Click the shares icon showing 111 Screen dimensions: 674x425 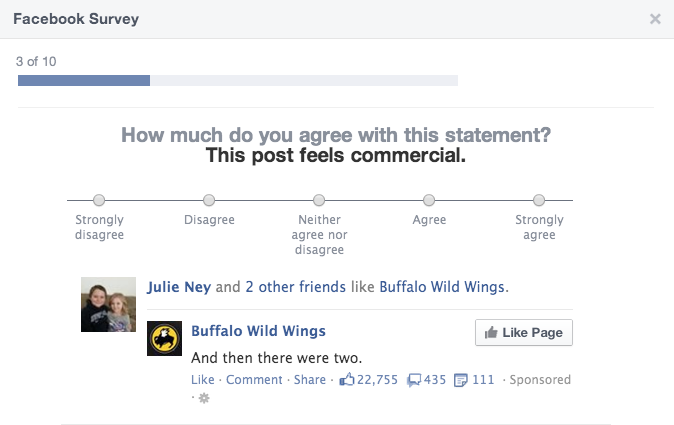pos(461,380)
